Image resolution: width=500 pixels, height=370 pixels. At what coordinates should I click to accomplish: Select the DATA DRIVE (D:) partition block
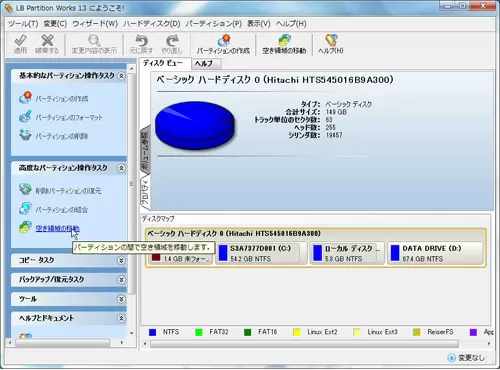[435, 253]
